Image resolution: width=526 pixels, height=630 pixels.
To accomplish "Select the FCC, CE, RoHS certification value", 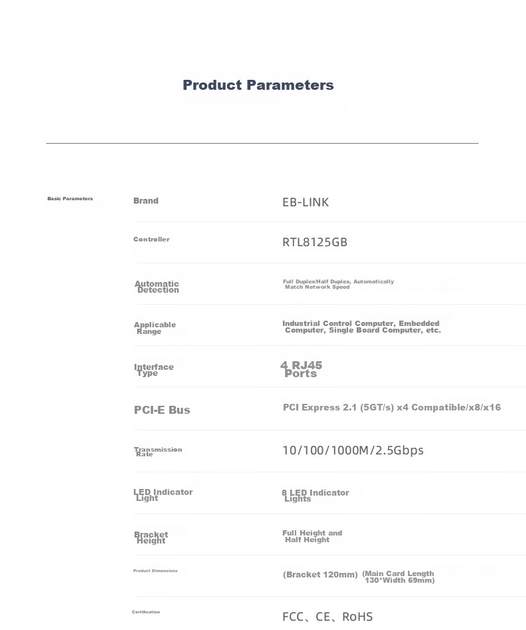I will [x=327, y=617].
